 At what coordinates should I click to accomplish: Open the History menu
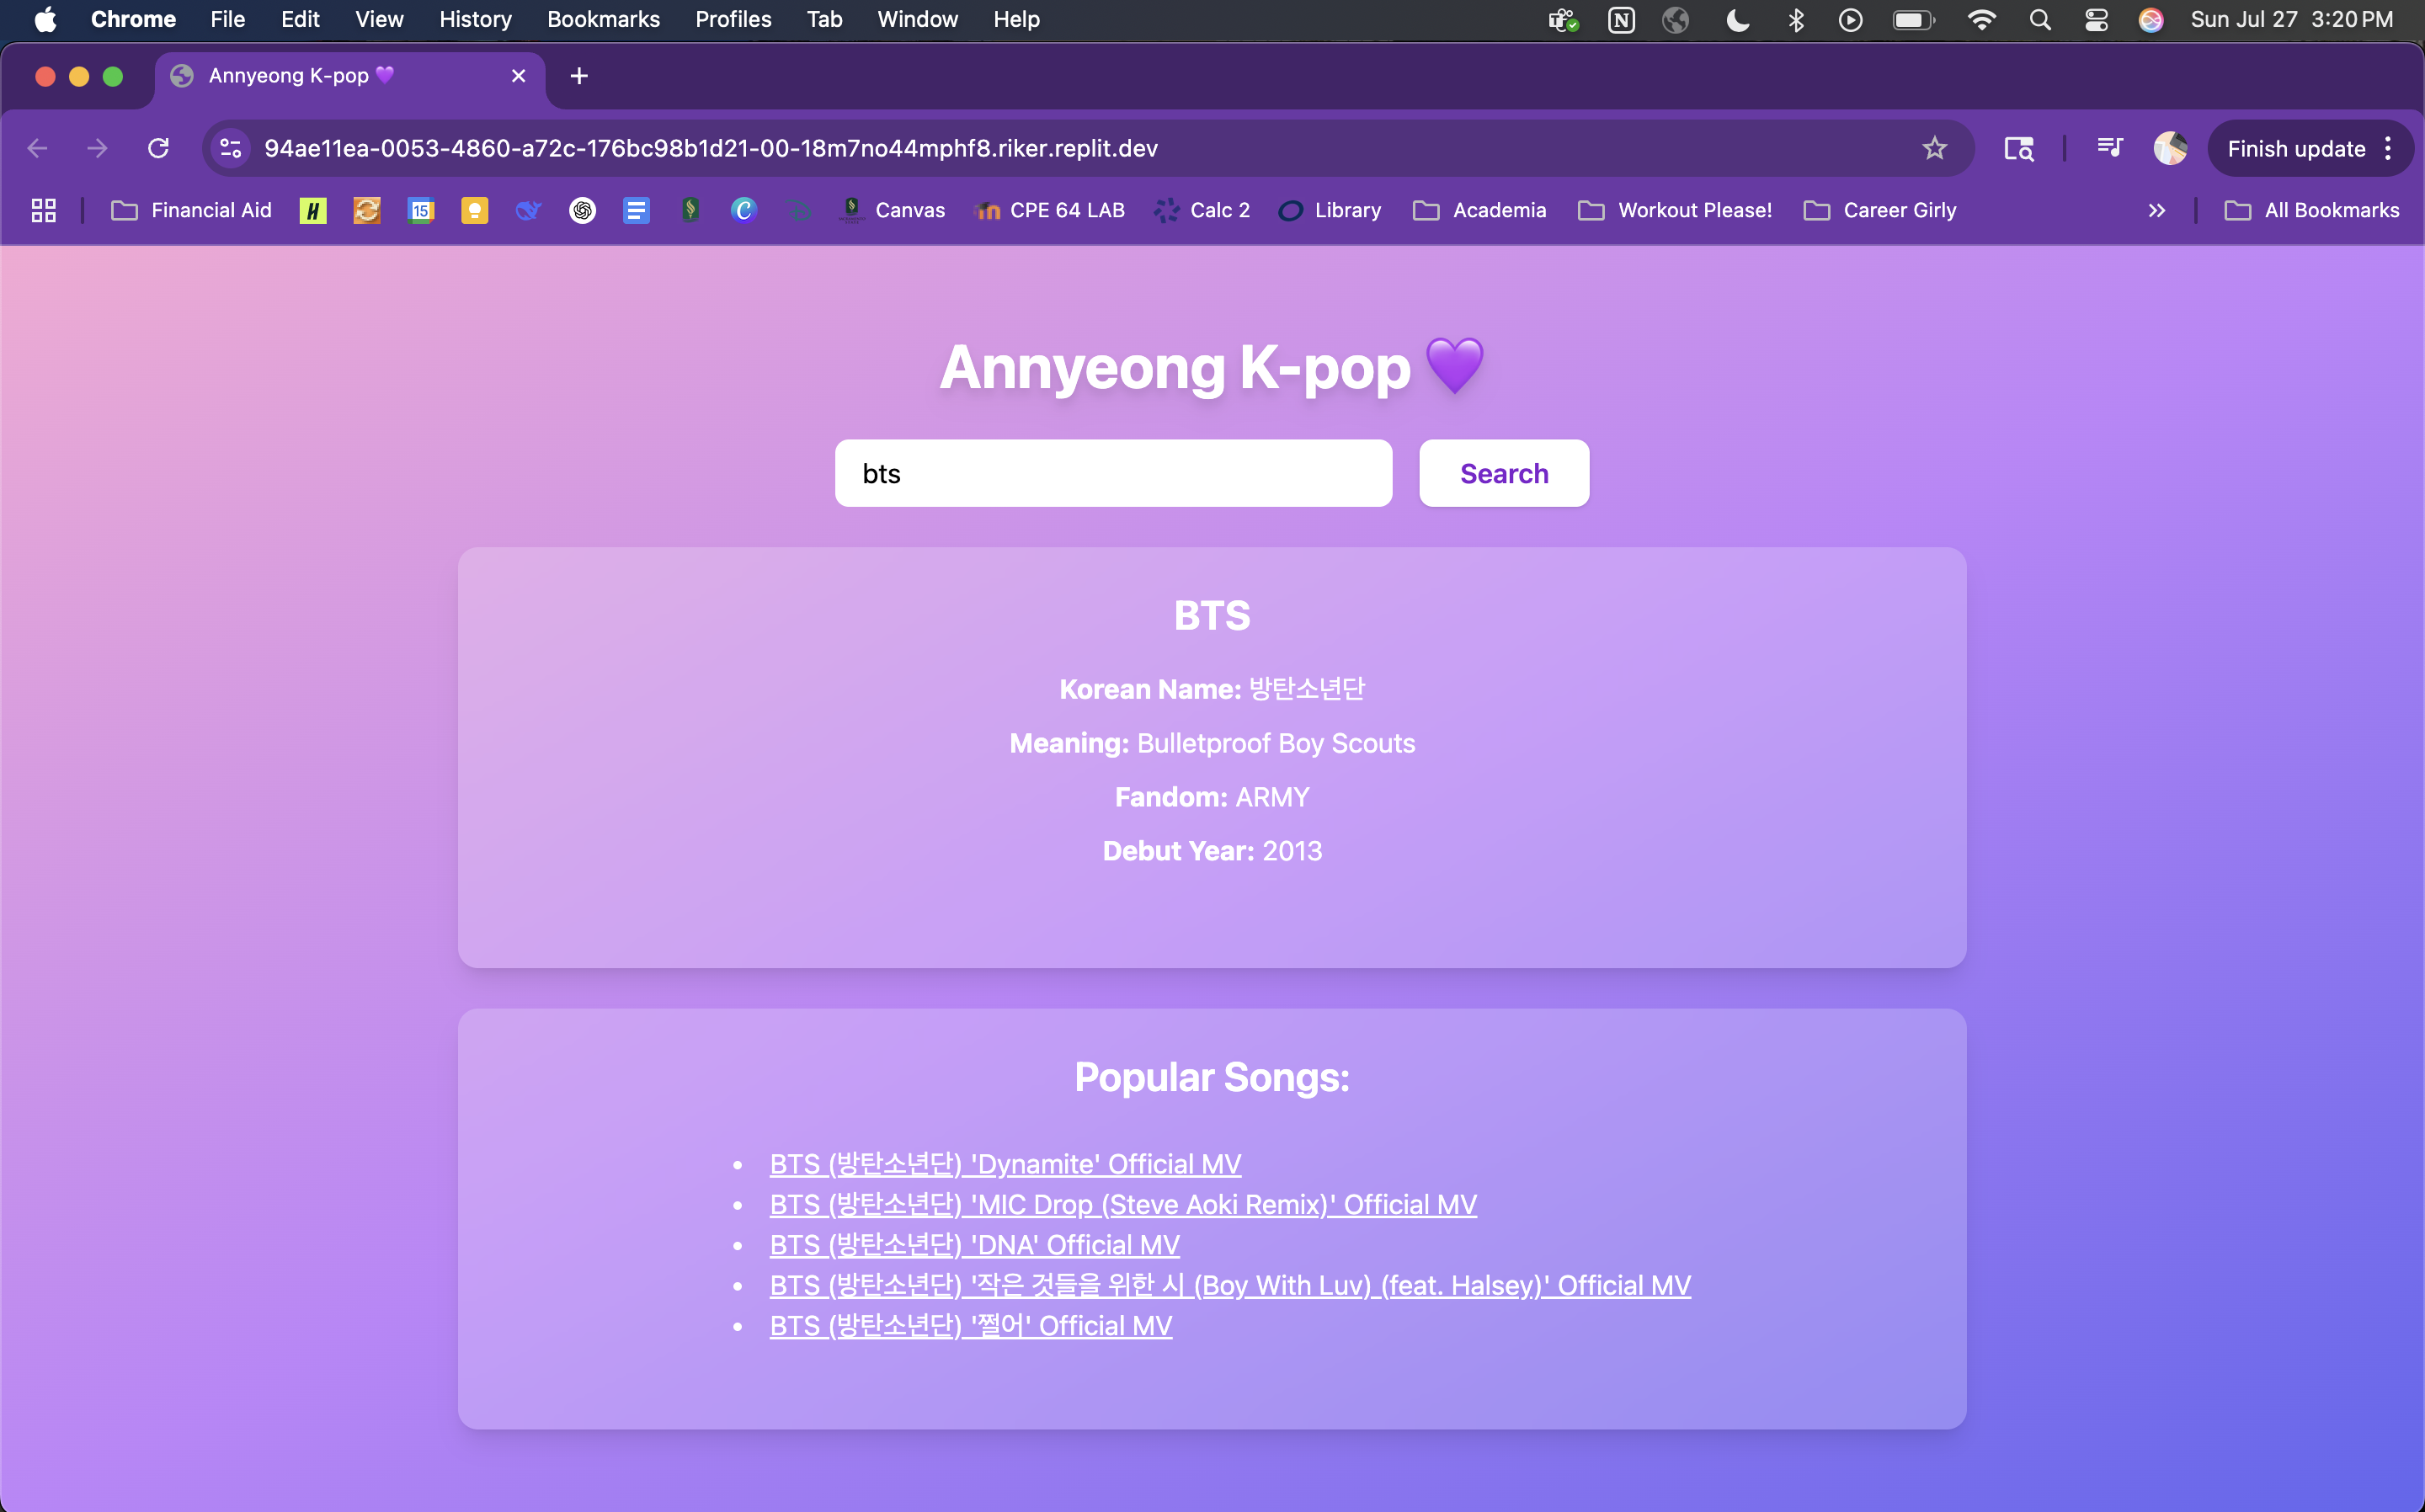click(475, 19)
